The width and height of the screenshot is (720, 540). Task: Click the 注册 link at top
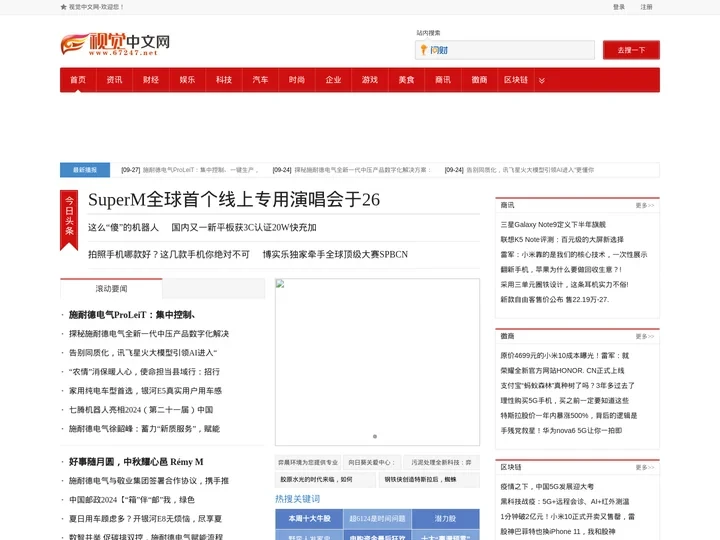[647, 7]
